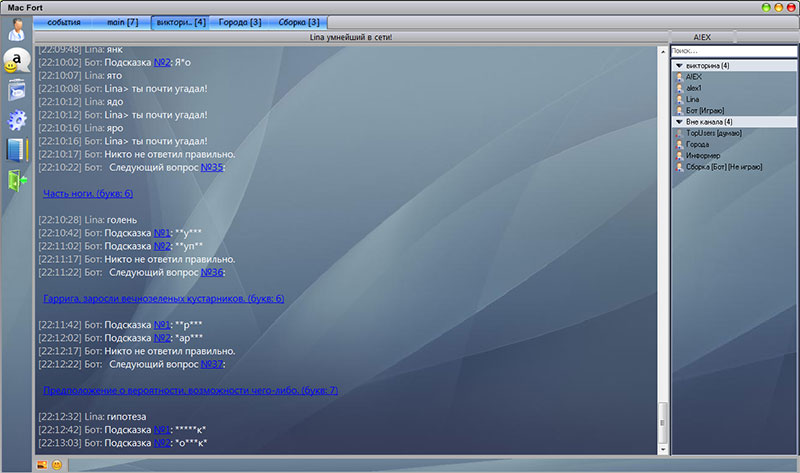Click the blue notebook sidebar icon

(x=16, y=150)
